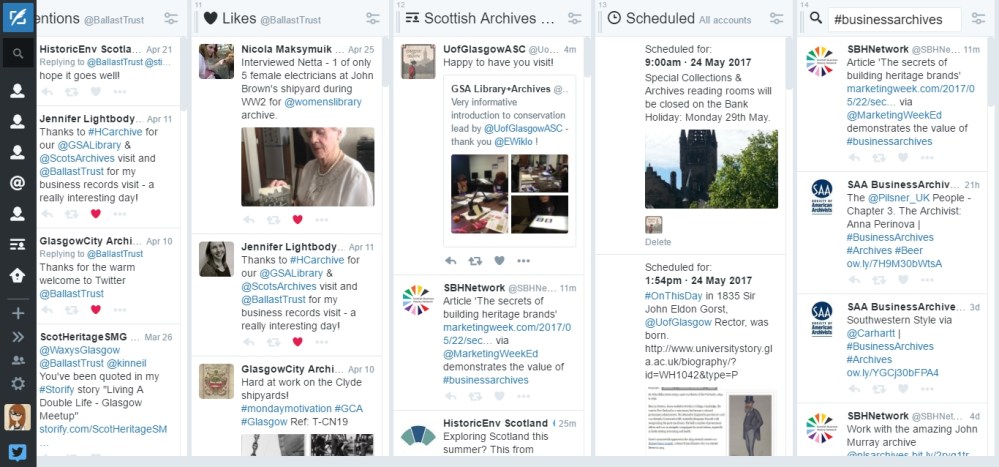Jump to the Mentions column via @ icon
This screenshot has width=999, height=467.
coord(17,183)
